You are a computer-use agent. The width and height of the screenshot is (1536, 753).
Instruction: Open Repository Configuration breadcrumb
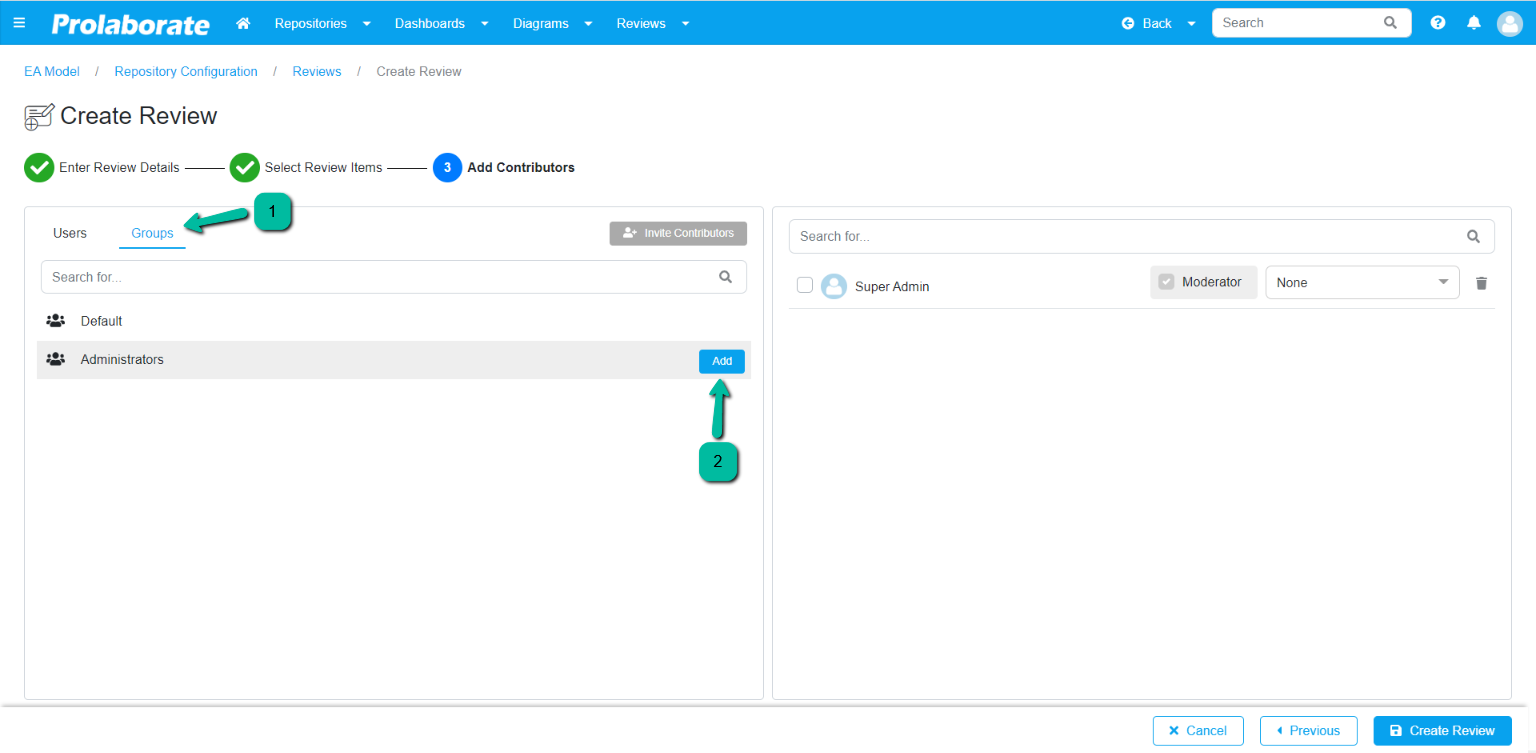point(186,72)
